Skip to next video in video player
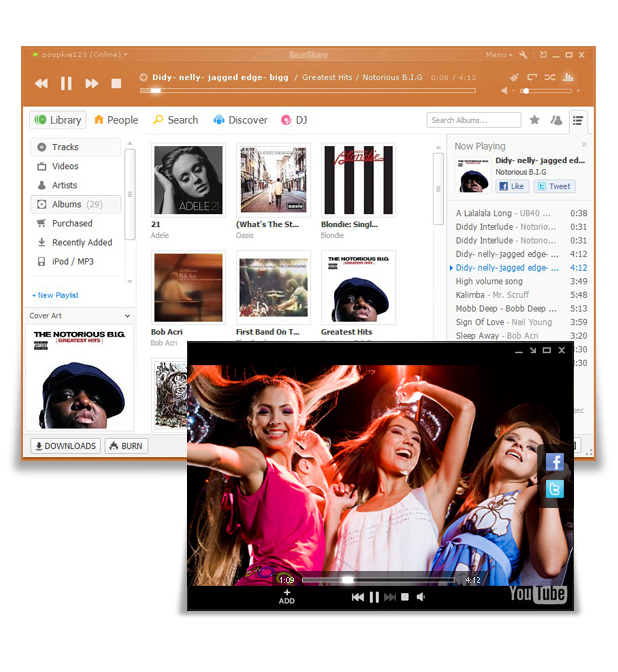The width and height of the screenshot is (618, 672). (x=390, y=597)
